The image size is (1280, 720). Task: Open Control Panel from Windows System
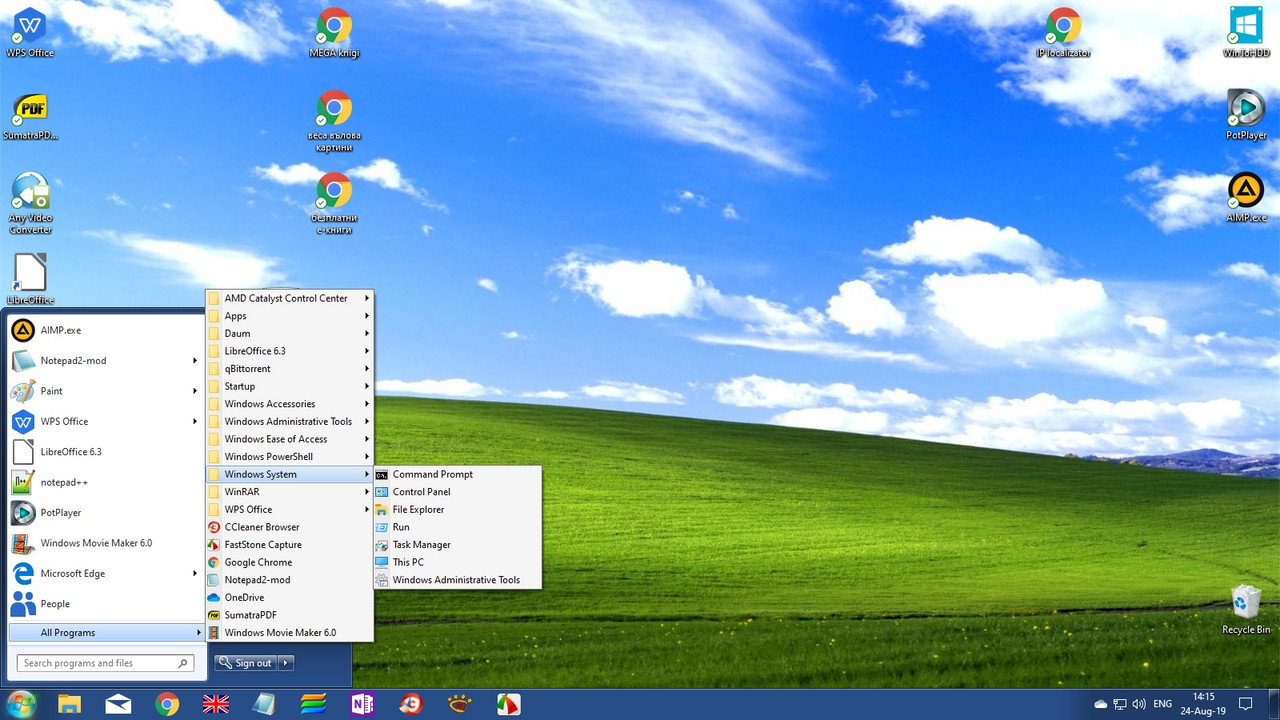click(457, 492)
